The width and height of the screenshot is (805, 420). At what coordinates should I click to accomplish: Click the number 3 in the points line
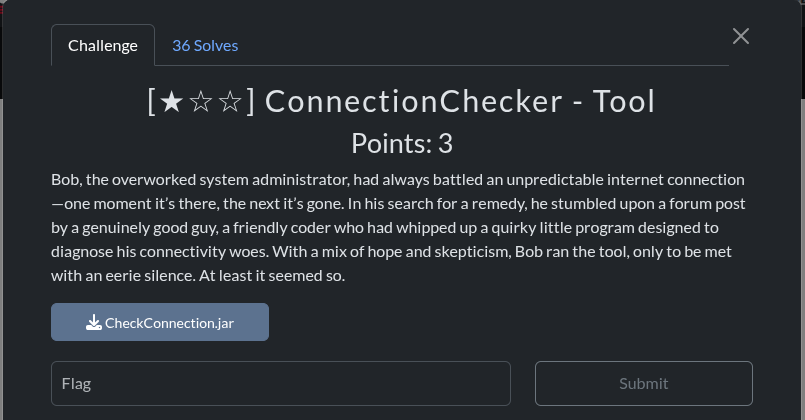(446, 144)
